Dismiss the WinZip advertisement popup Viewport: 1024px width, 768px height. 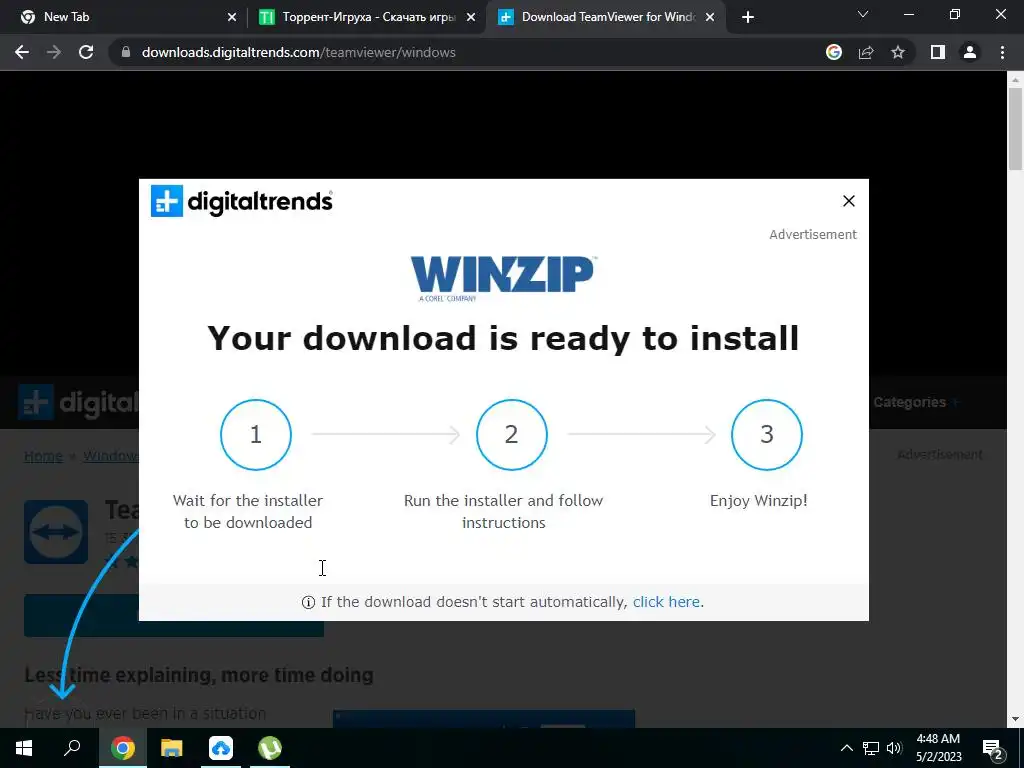(x=849, y=201)
